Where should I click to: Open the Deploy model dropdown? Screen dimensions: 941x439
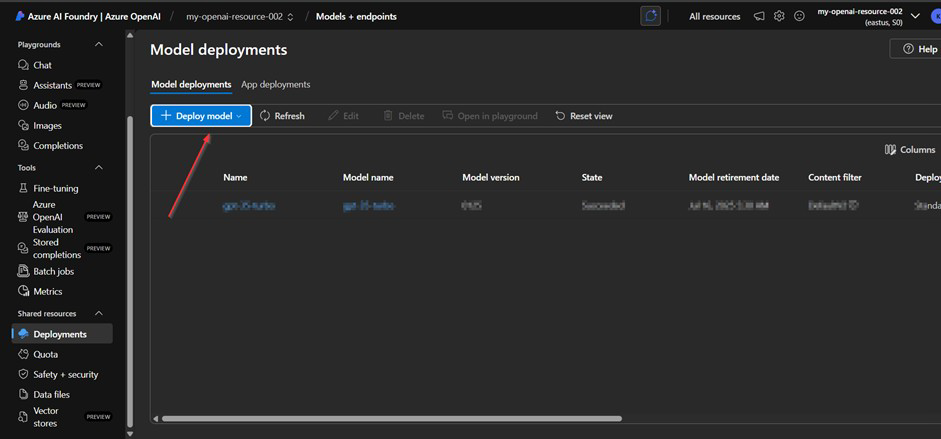201,116
